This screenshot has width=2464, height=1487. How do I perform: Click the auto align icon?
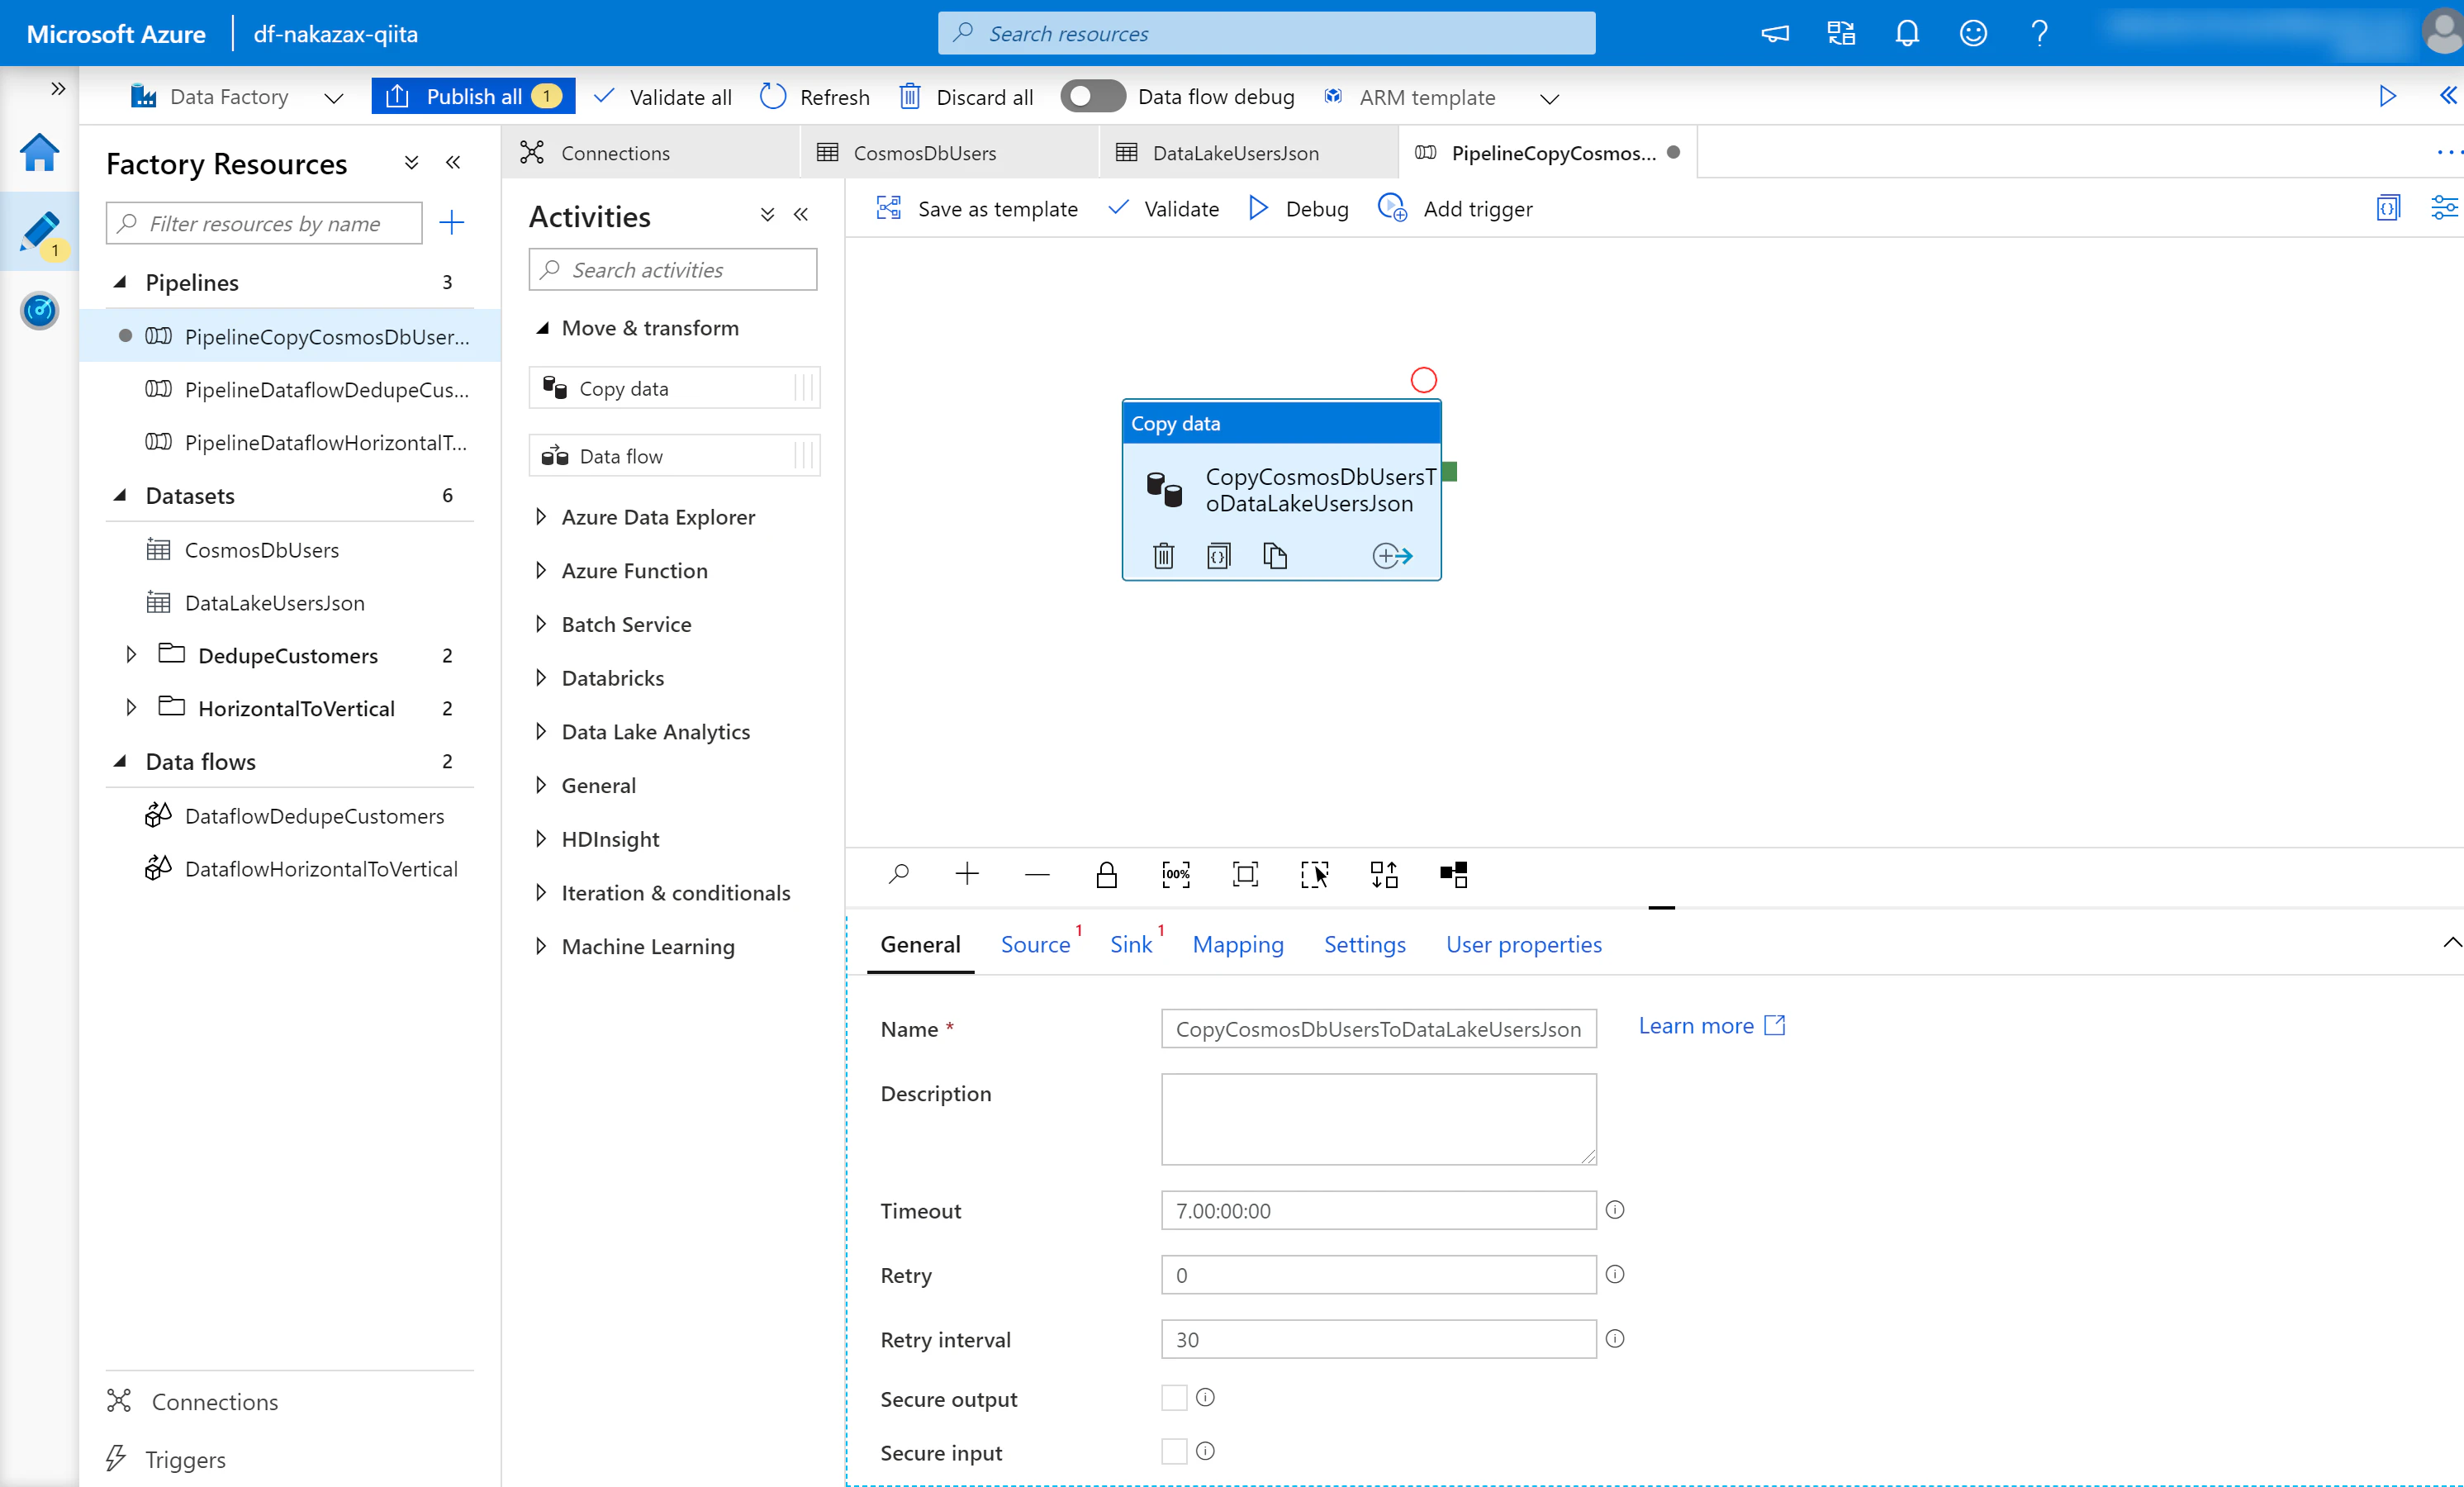pyautogui.click(x=1384, y=875)
